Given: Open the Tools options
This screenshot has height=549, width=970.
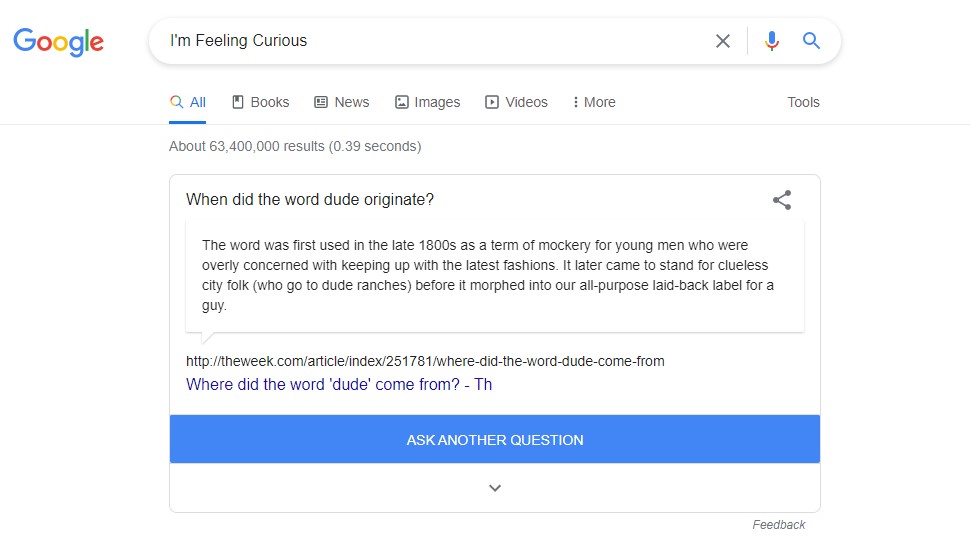Looking at the screenshot, I should click(803, 102).
